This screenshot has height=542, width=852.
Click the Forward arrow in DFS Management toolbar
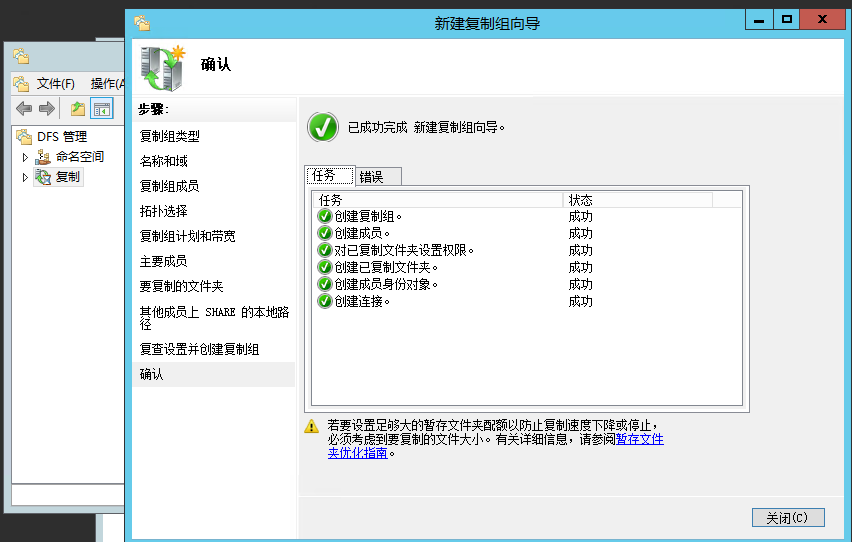[47, 109]
